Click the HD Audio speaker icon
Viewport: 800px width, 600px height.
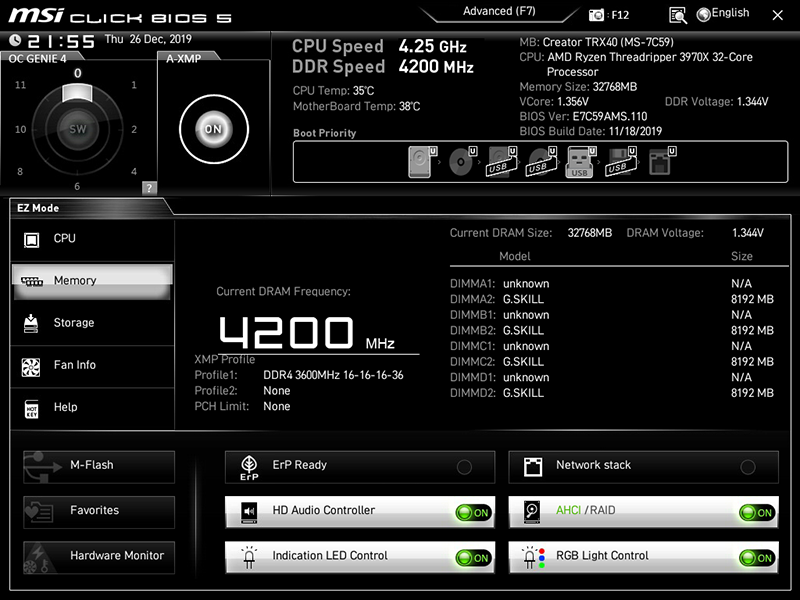[x=249, y=512]
